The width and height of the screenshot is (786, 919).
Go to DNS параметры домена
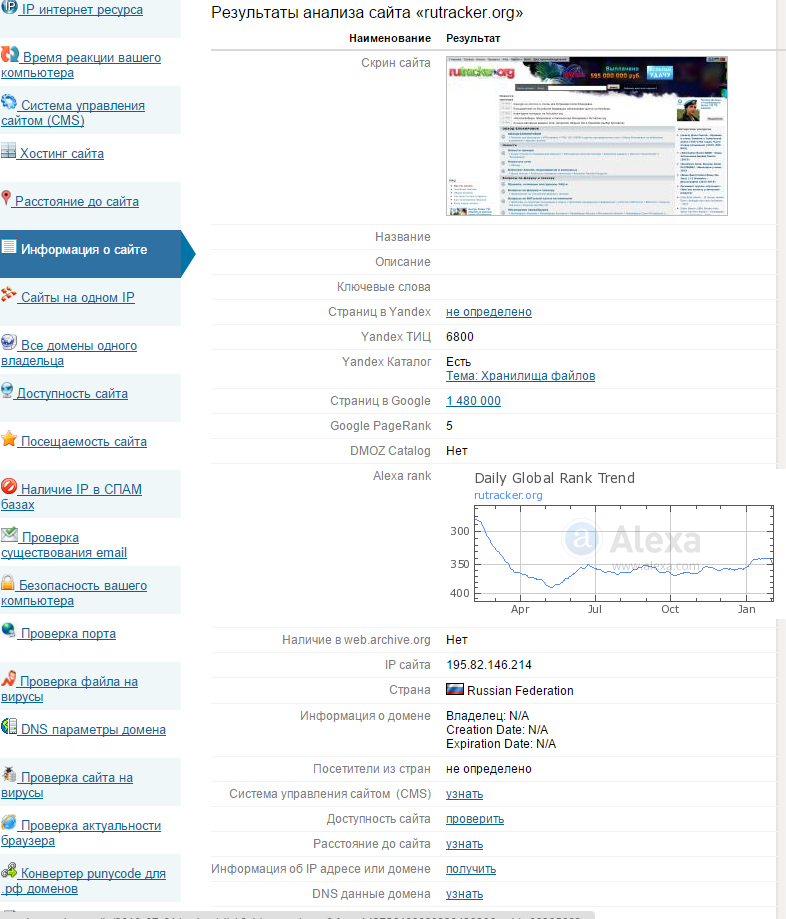point(93,730)
